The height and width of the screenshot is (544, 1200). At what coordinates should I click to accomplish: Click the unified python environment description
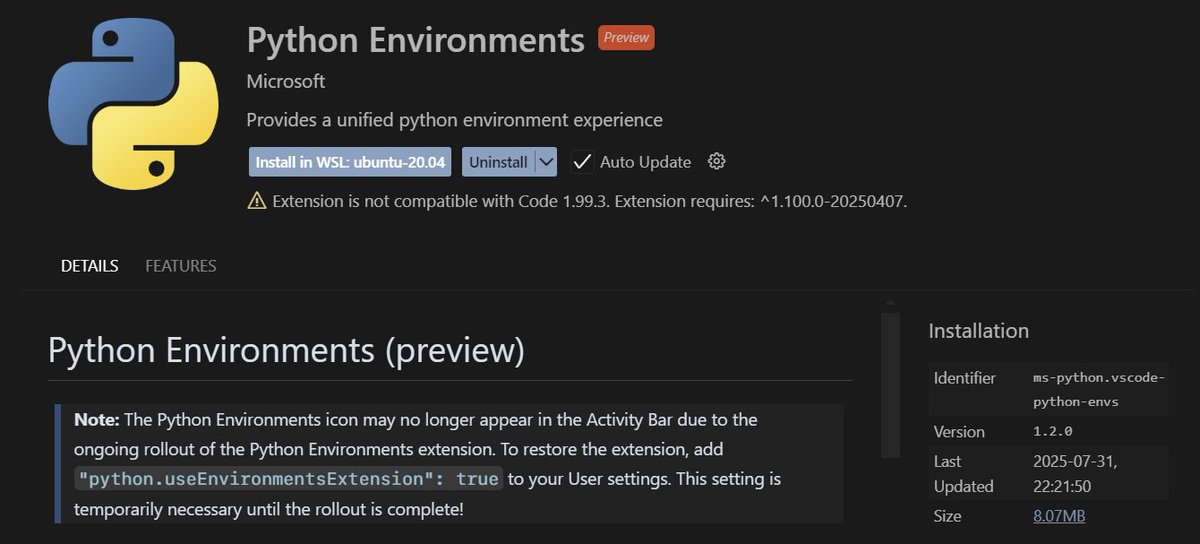(455, 120)
